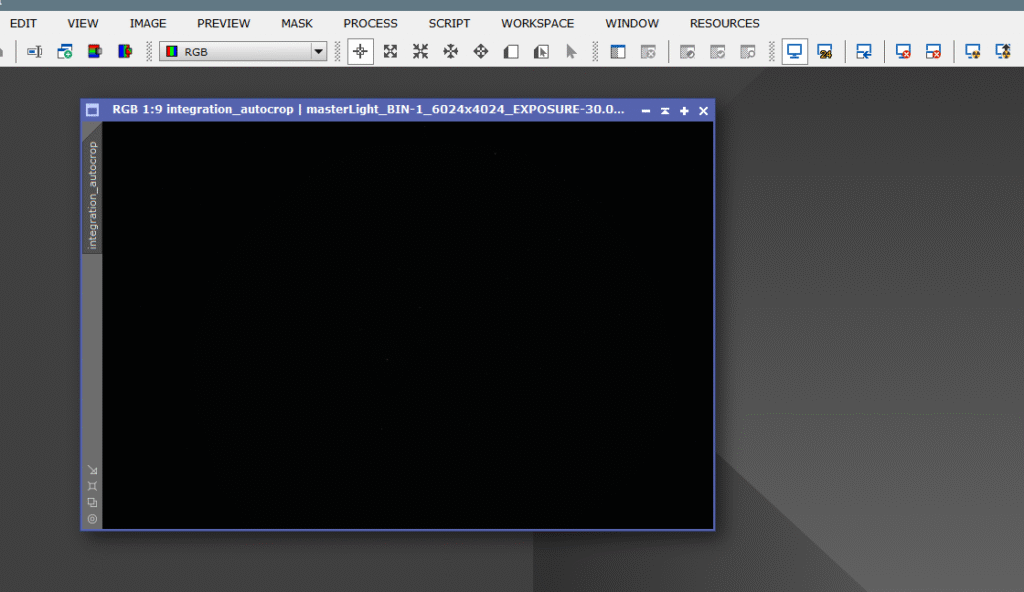Click the first monitor icon with red X
The image size is (1024, 592).
pos(903,51)
